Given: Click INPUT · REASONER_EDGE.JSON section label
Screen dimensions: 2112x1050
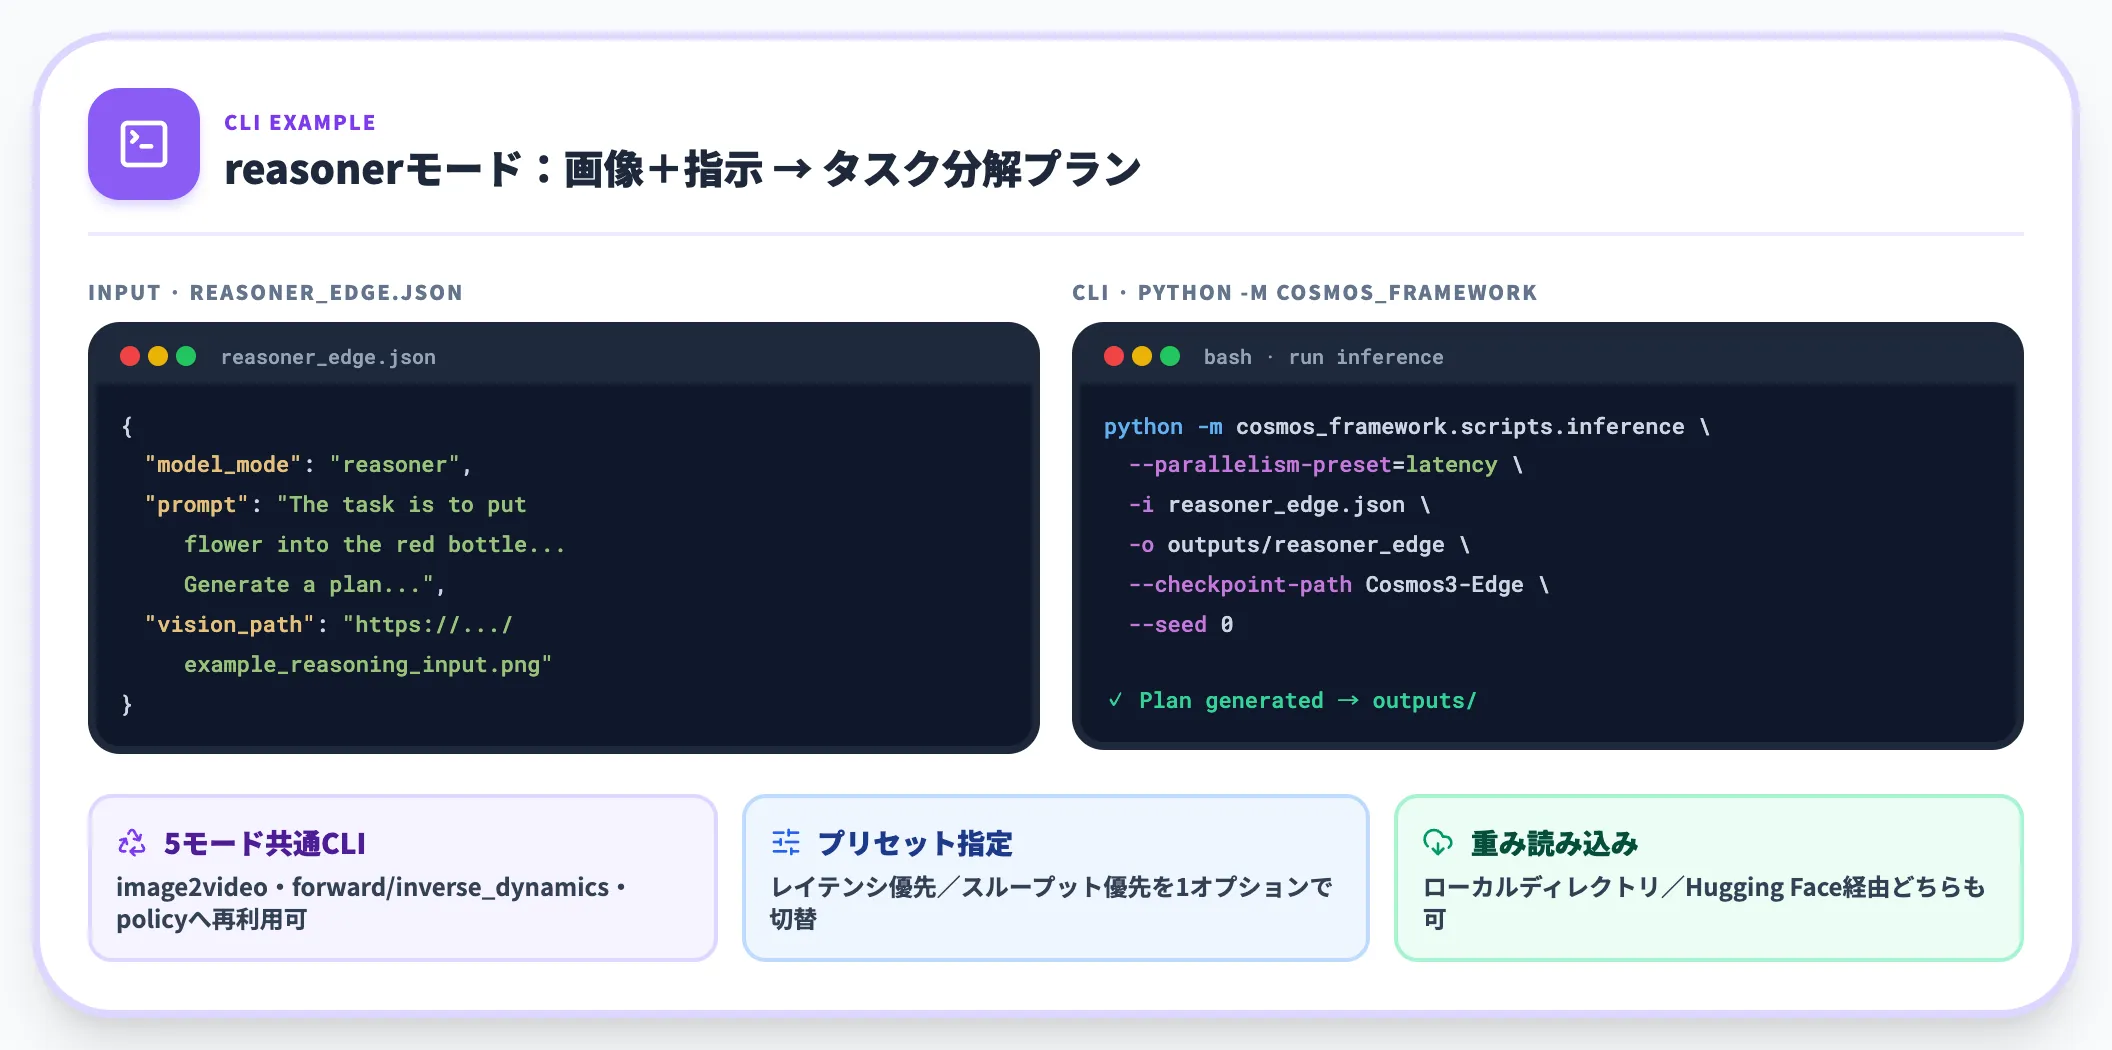Looking at the screenshot, I should 275,292.
